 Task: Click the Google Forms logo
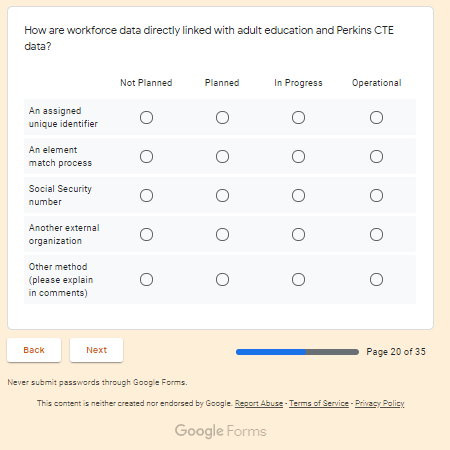click(221, 431)
